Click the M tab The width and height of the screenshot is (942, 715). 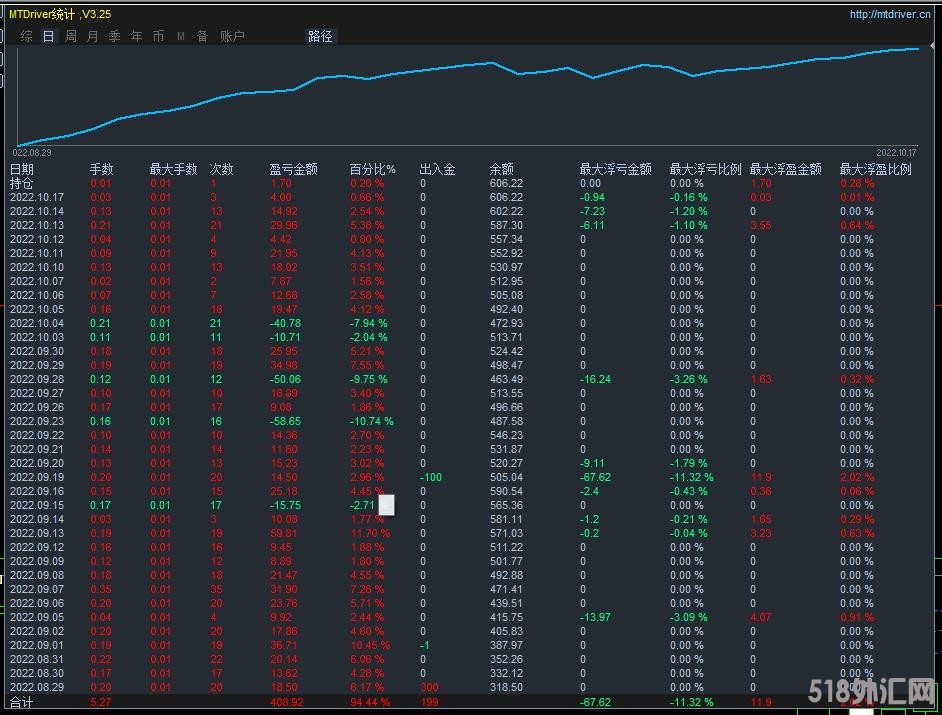[x=181, y=36]
